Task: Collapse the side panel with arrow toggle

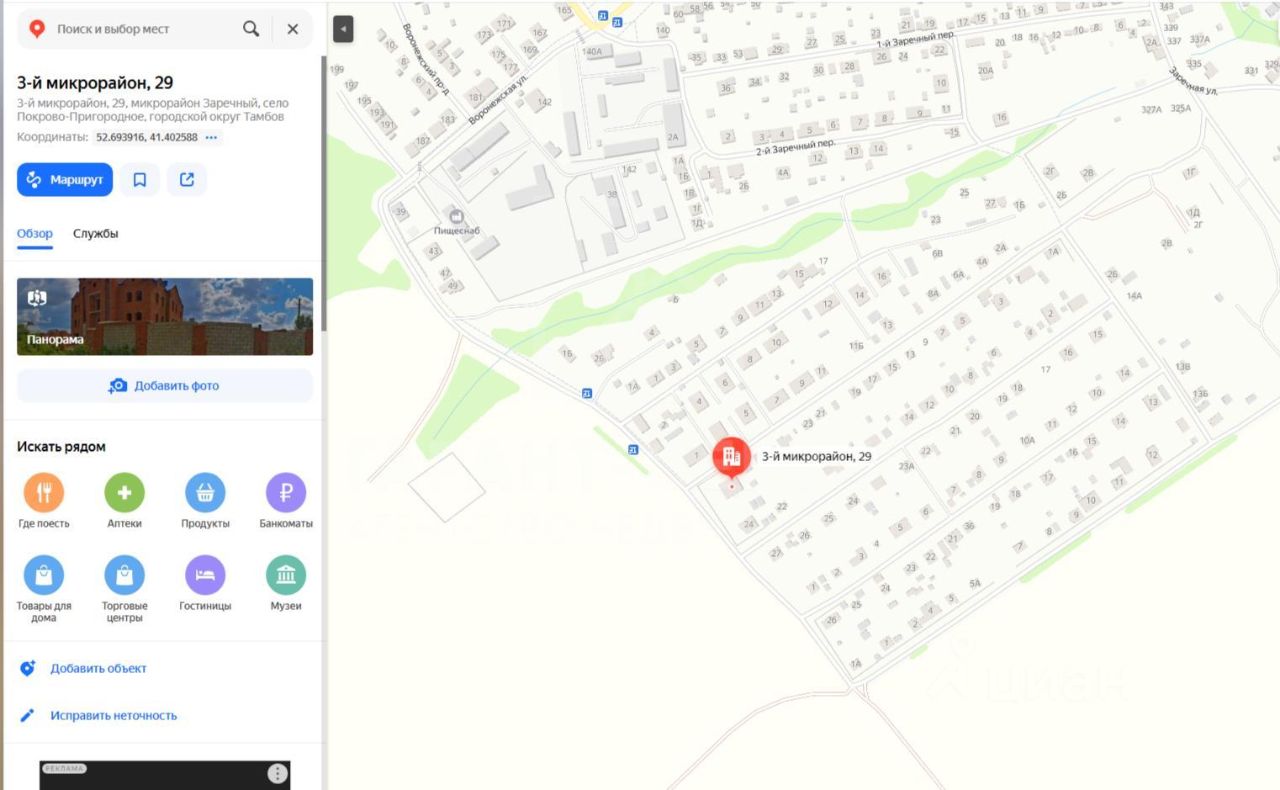Action: pyautogui.click(x=343, y=29)
